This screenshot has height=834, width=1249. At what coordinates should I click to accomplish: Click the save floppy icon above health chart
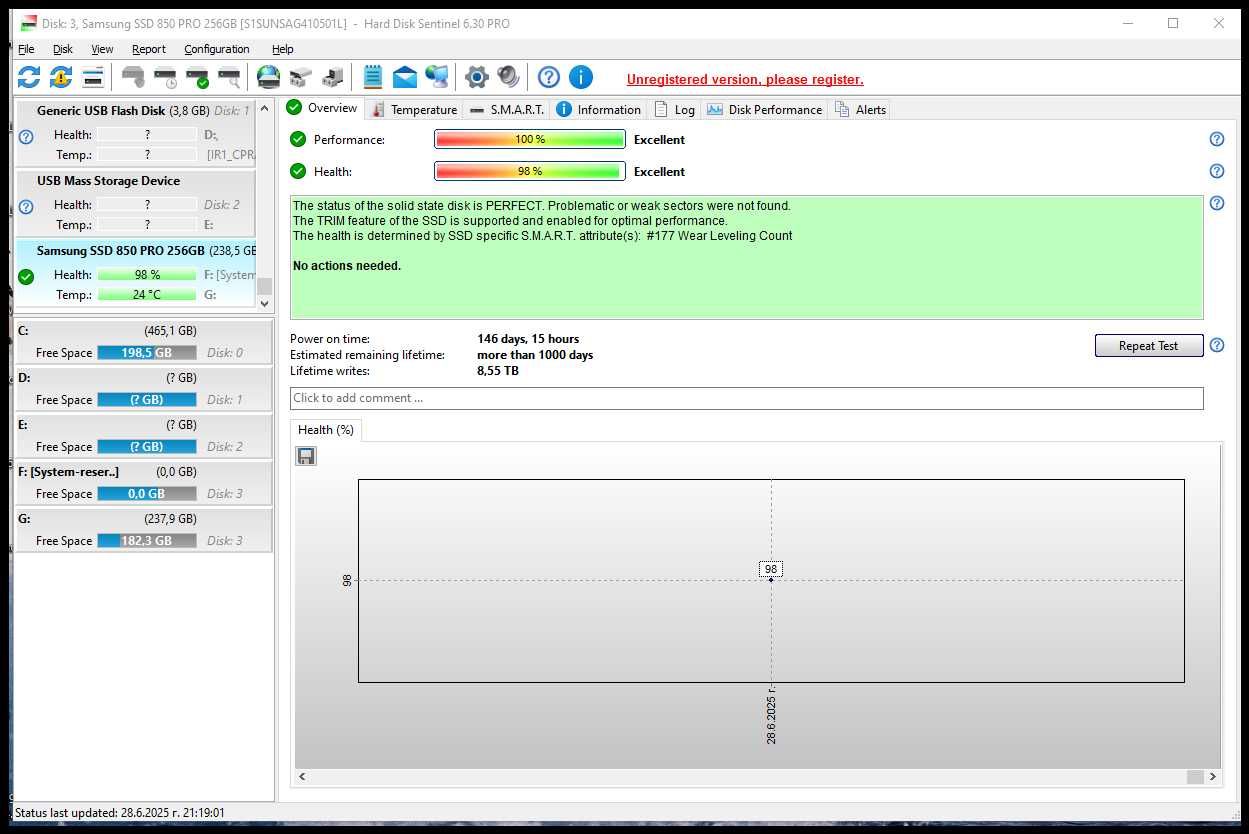[306, 456]
